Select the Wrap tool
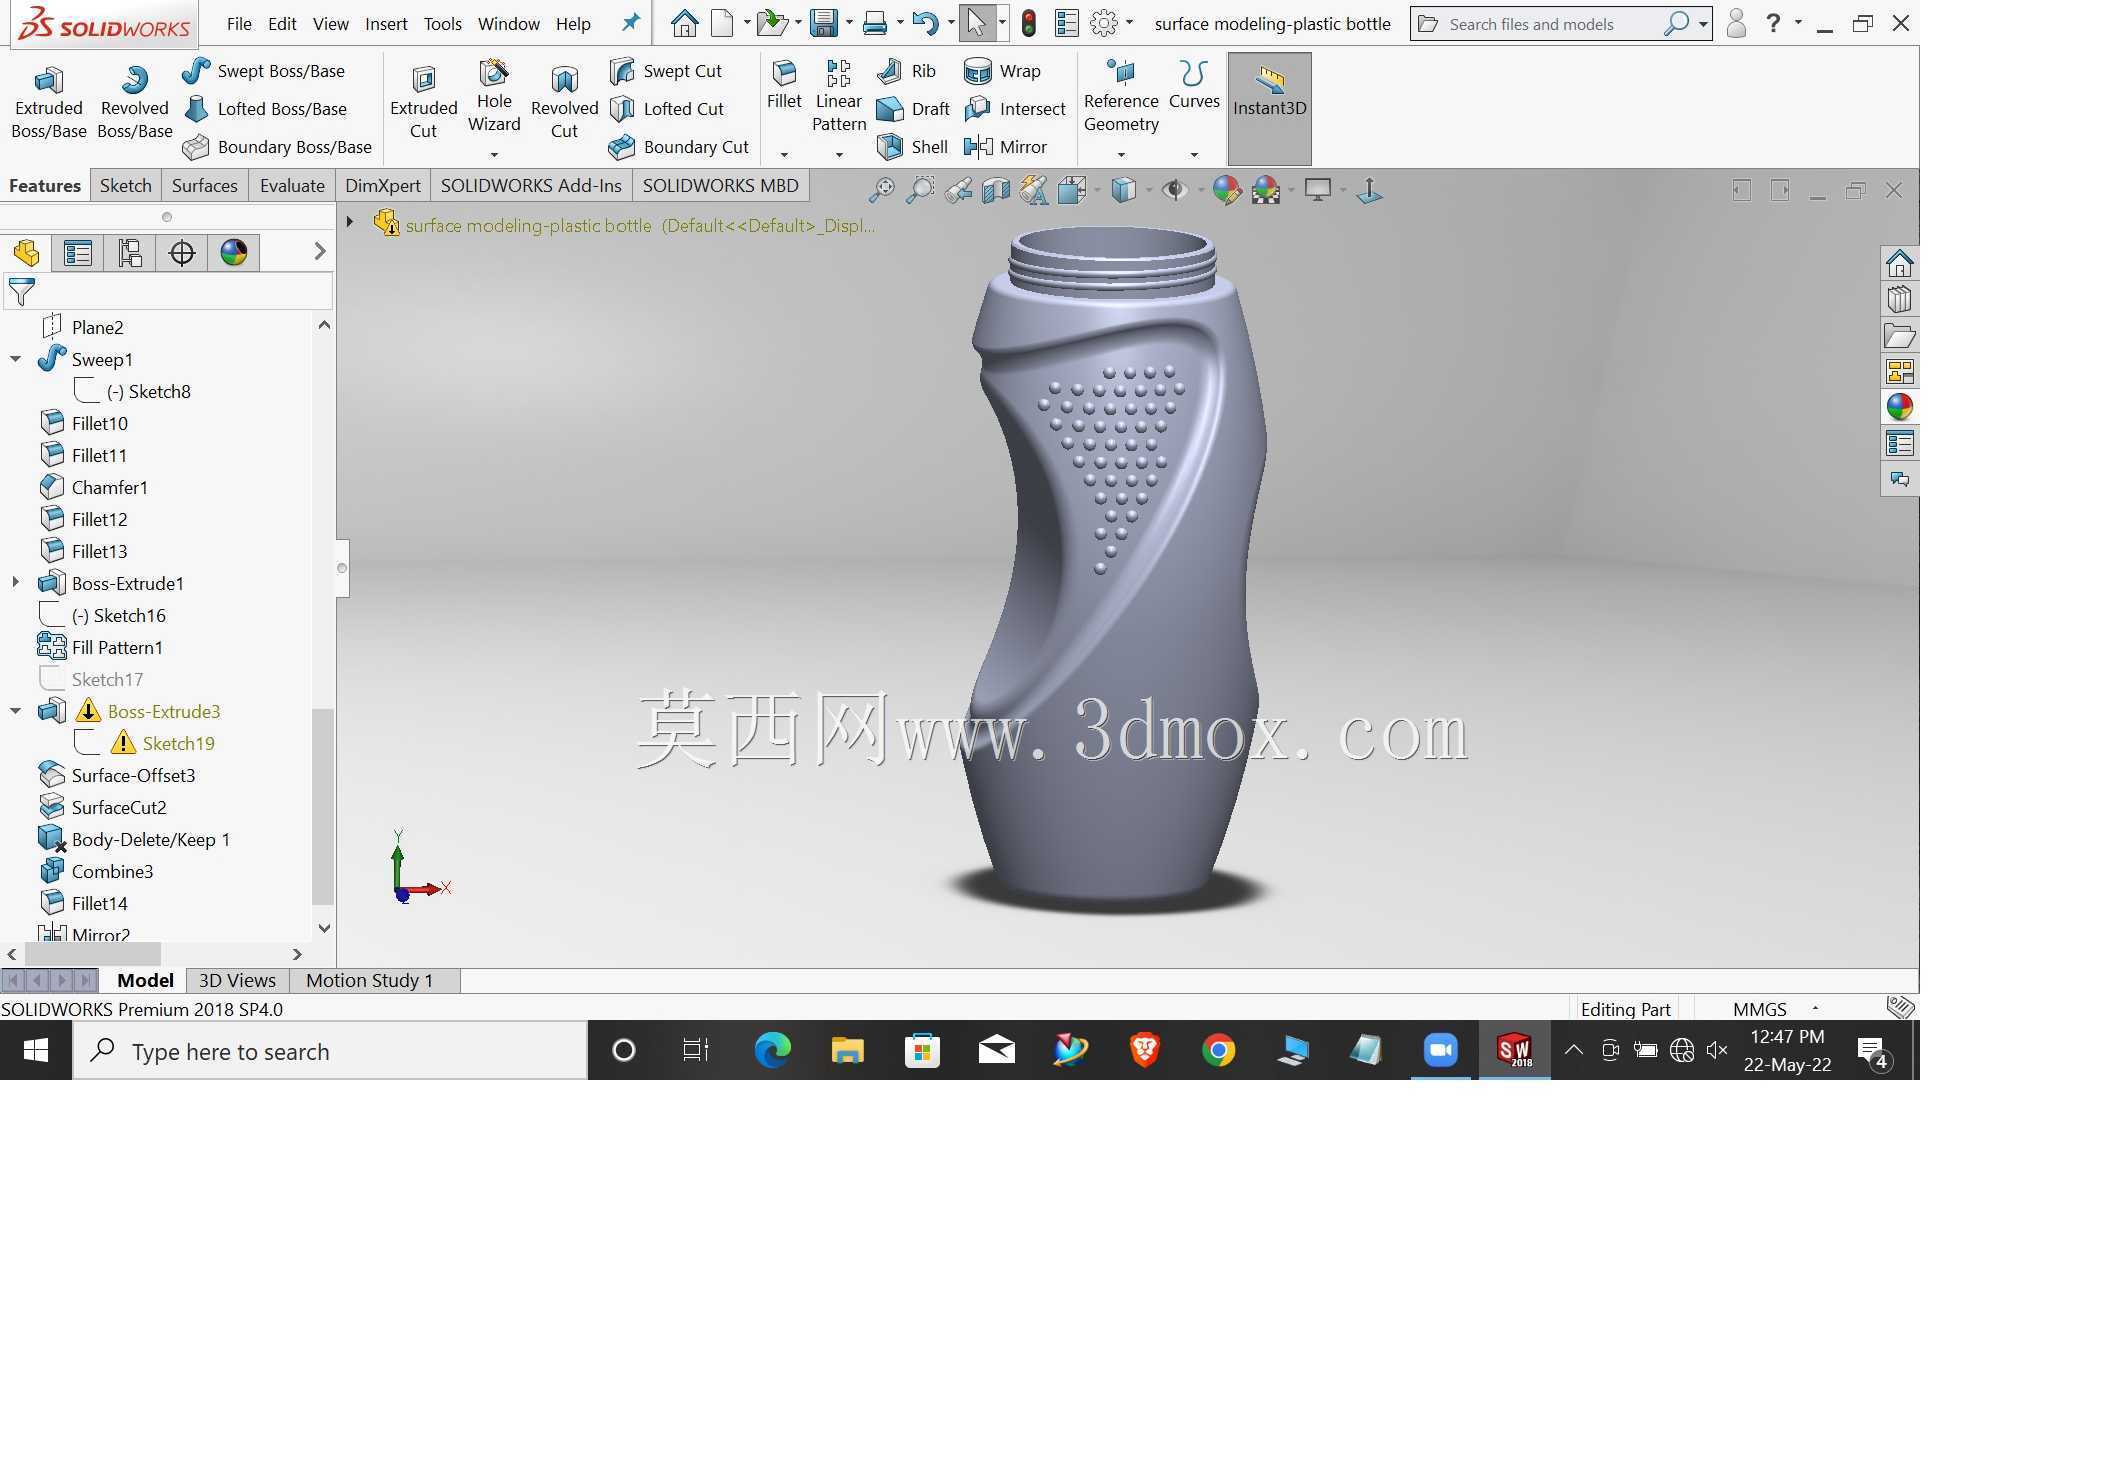2103x1459 pixels. pos(1003,71)
